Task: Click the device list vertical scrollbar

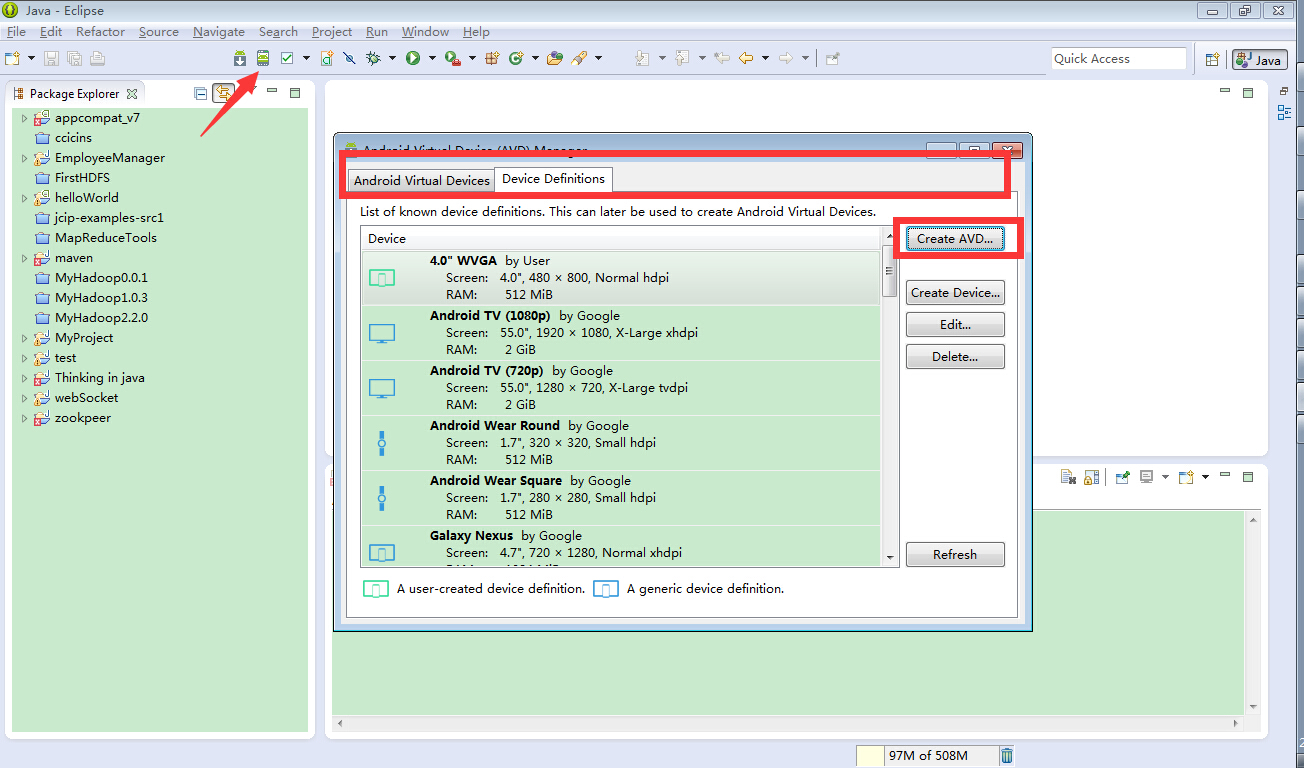Action: (x=889, y=397)
